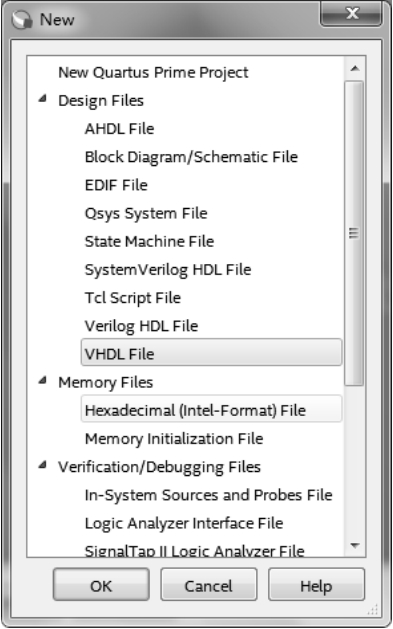The width and height of the screenshot is (393, 629).
Task: Confirm with the OK button
Action: [x=101, y=584]
